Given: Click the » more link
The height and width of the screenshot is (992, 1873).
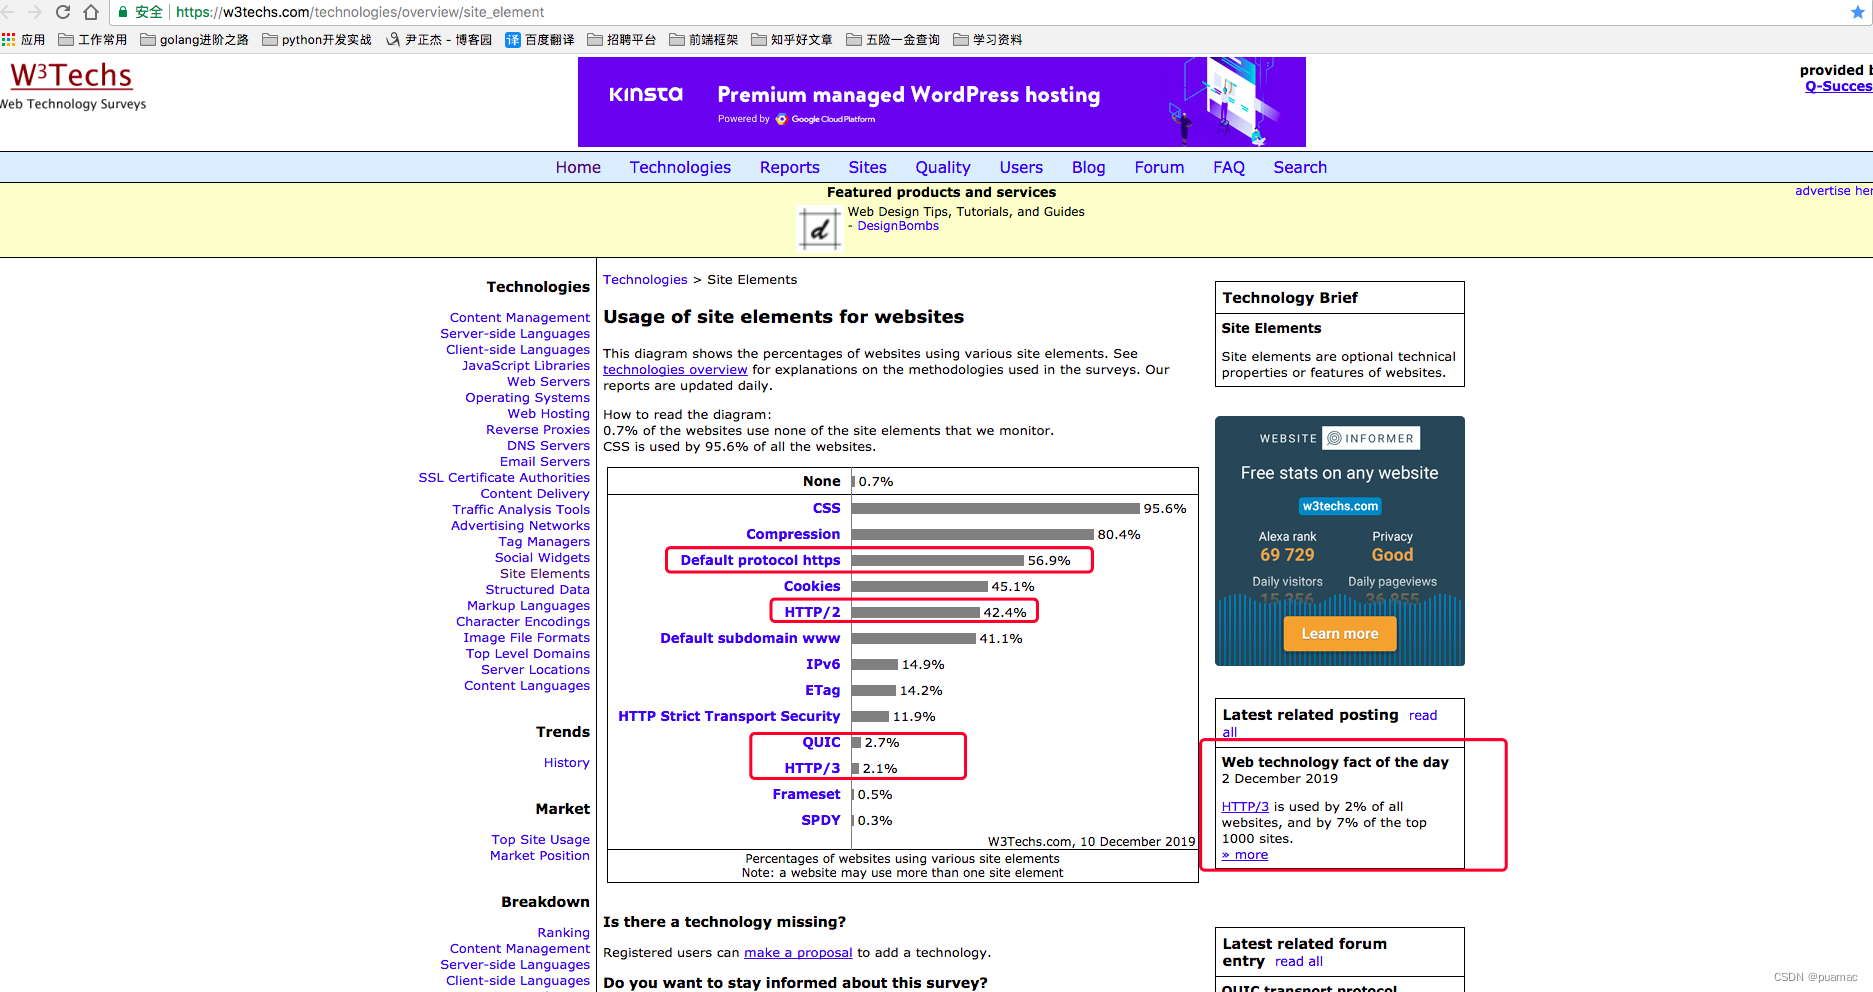Looking at the screenshot, I should (1245, 855).
